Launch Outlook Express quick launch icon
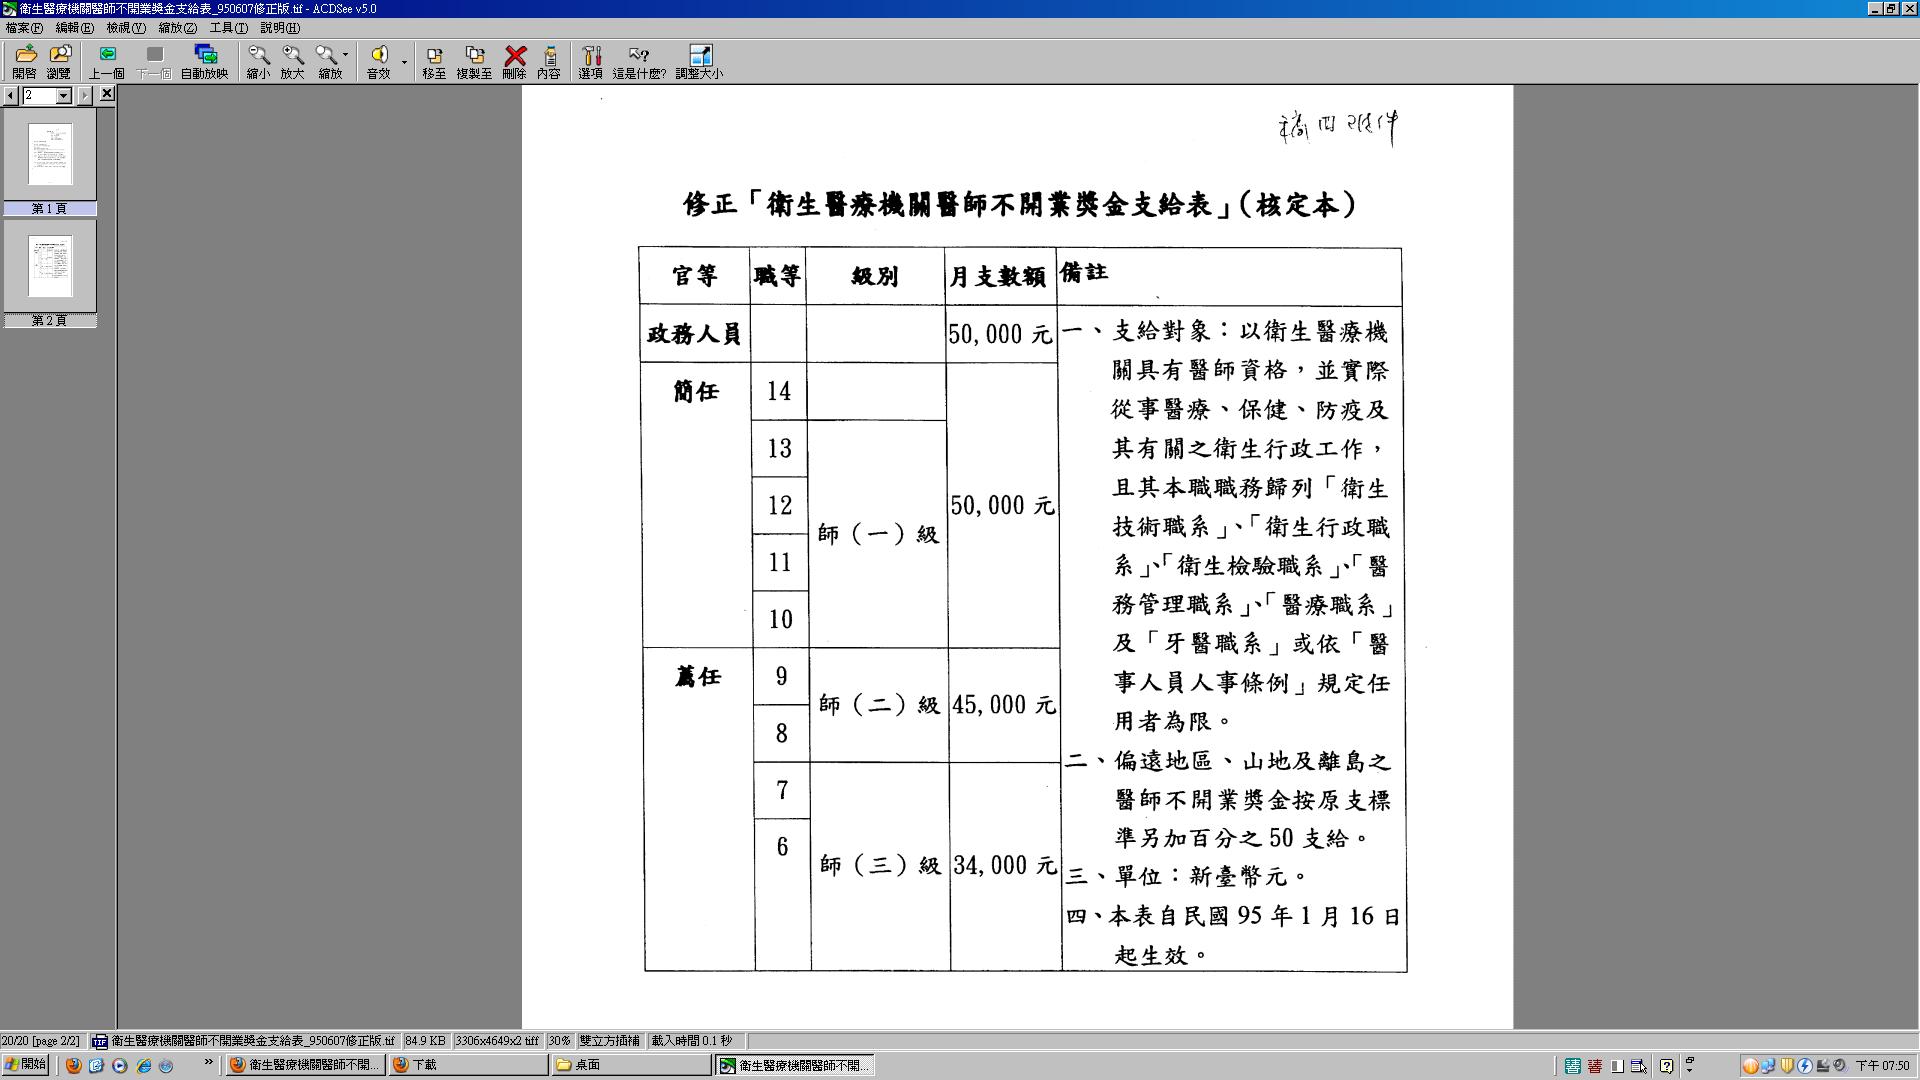The height and width of the screenshot is (1080, 1920). point(96,1066)
